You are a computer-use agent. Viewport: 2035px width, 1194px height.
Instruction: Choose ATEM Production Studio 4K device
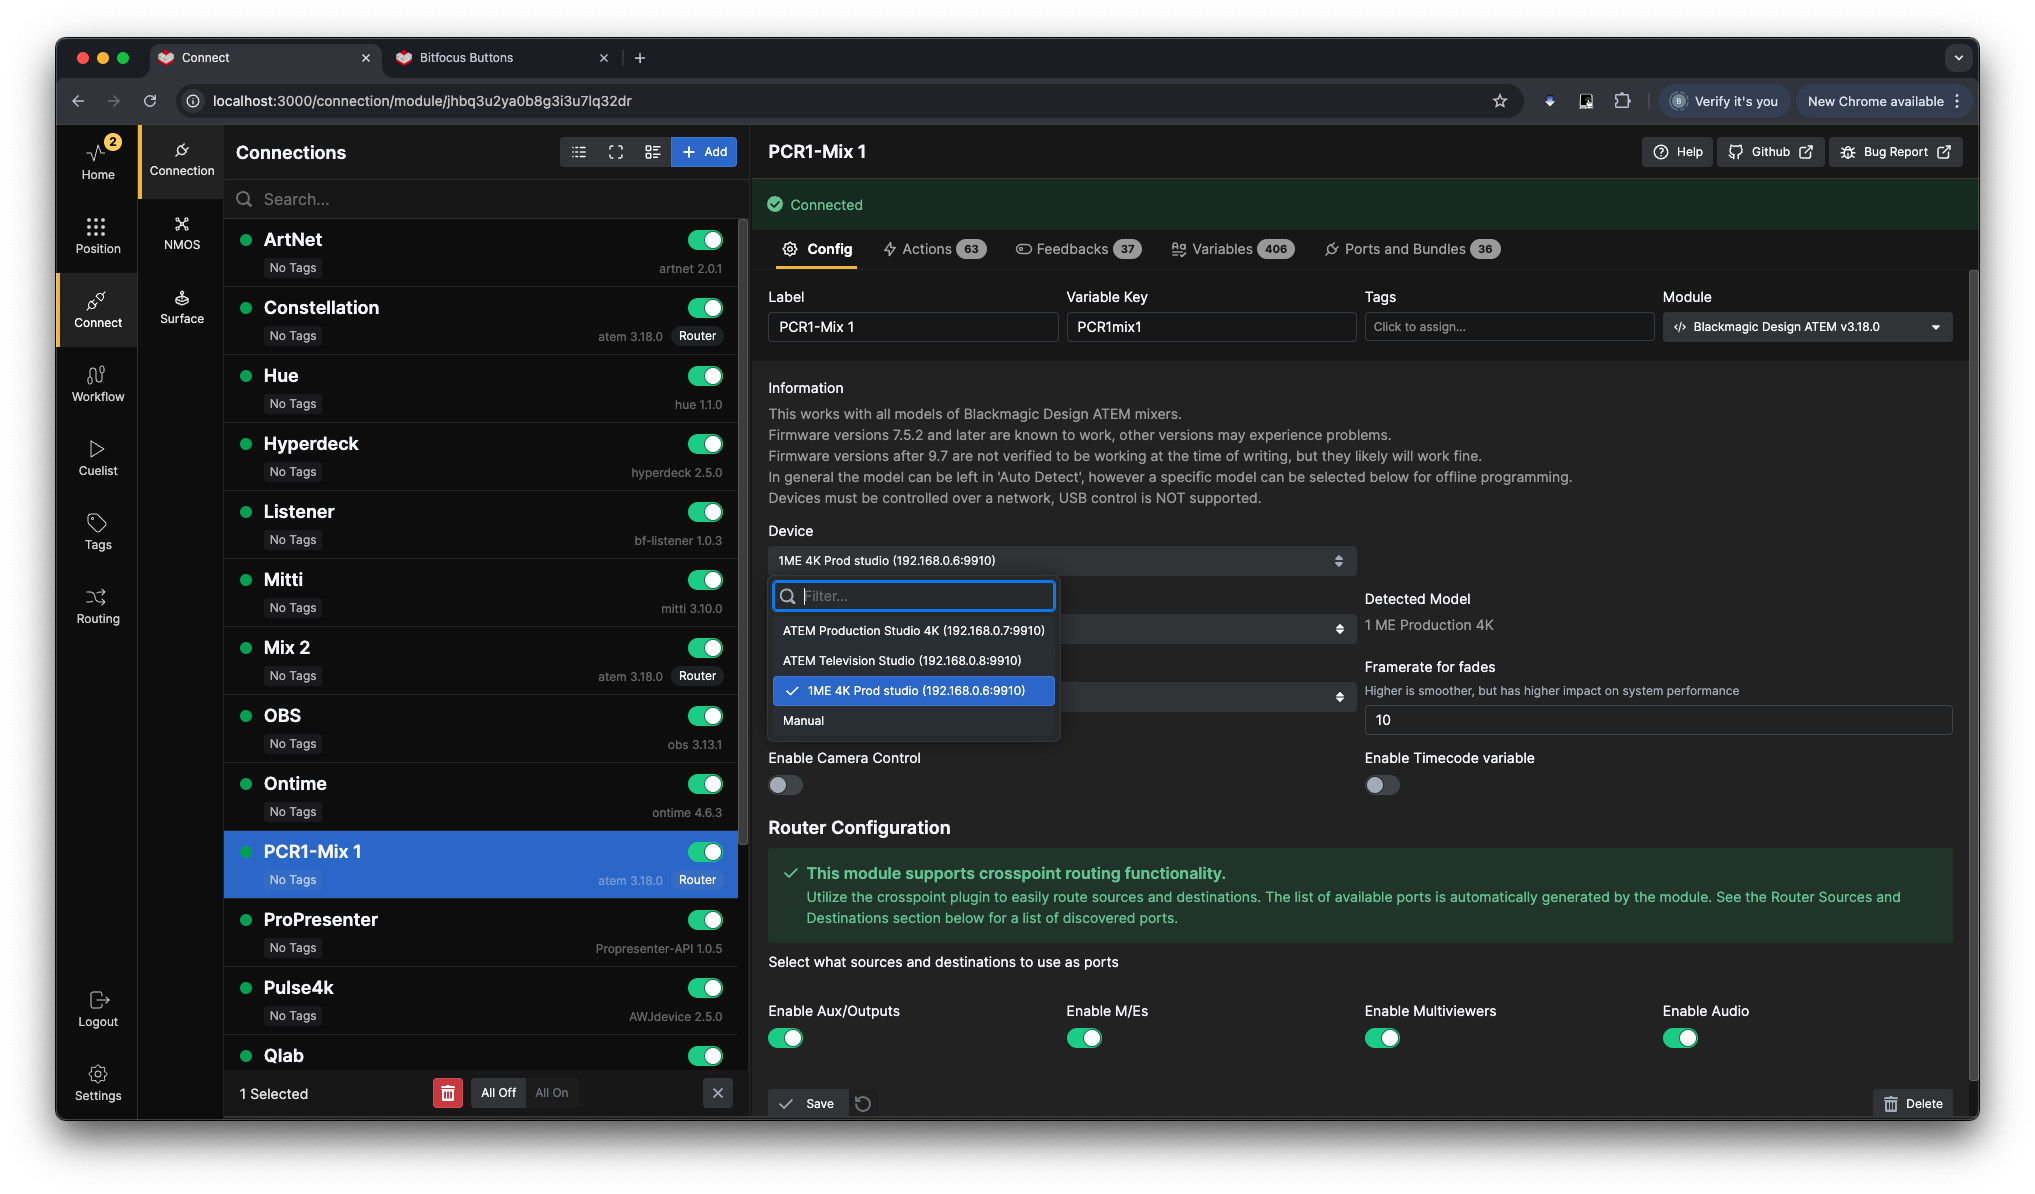pyautogui.click(x=914, y=631)
